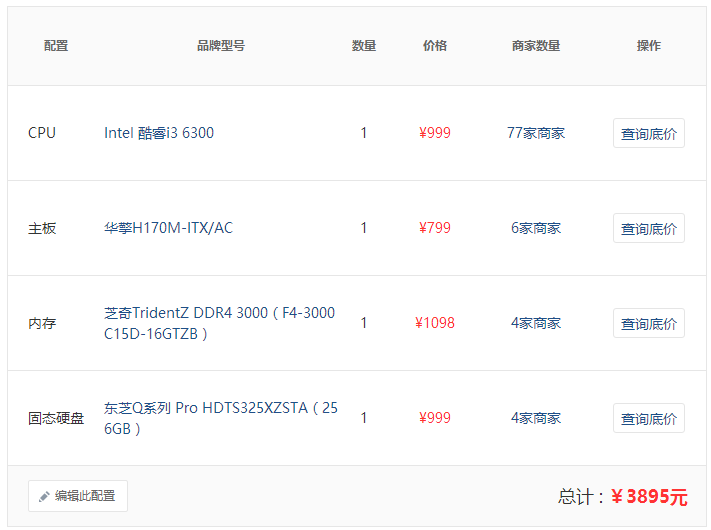
Task: Open the 芝奇TridentZ DDR4 3000 product link
Action: click(x=219, y=323)
